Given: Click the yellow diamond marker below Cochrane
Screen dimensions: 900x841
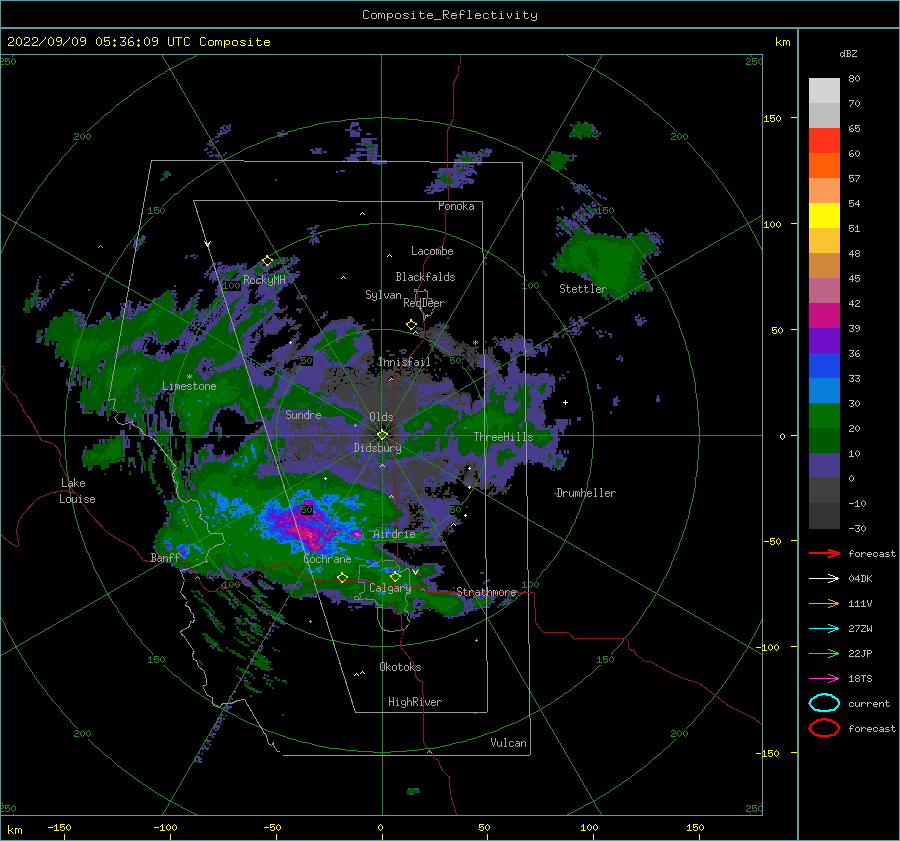Looking at the screenshot, I should (342, 578).
